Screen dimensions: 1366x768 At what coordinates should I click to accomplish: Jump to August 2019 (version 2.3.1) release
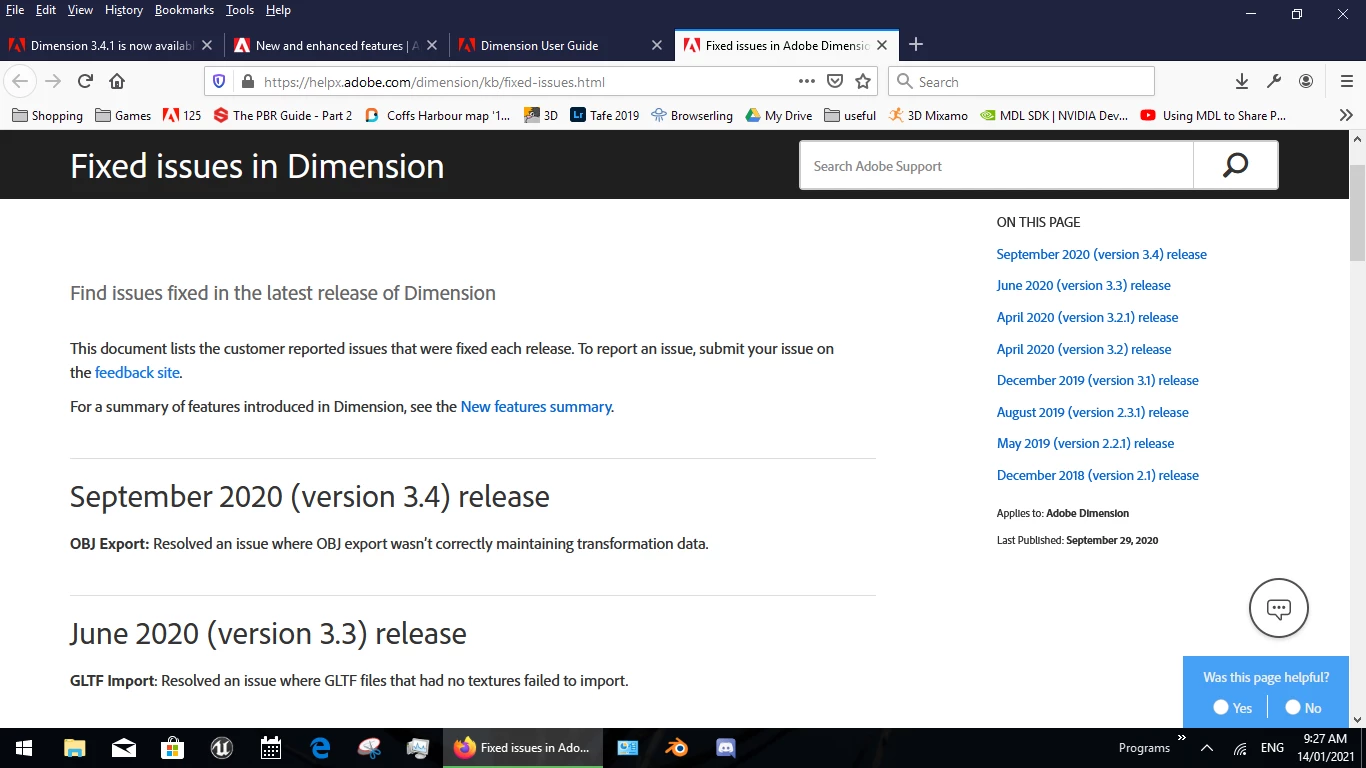tap(1092, 412)
